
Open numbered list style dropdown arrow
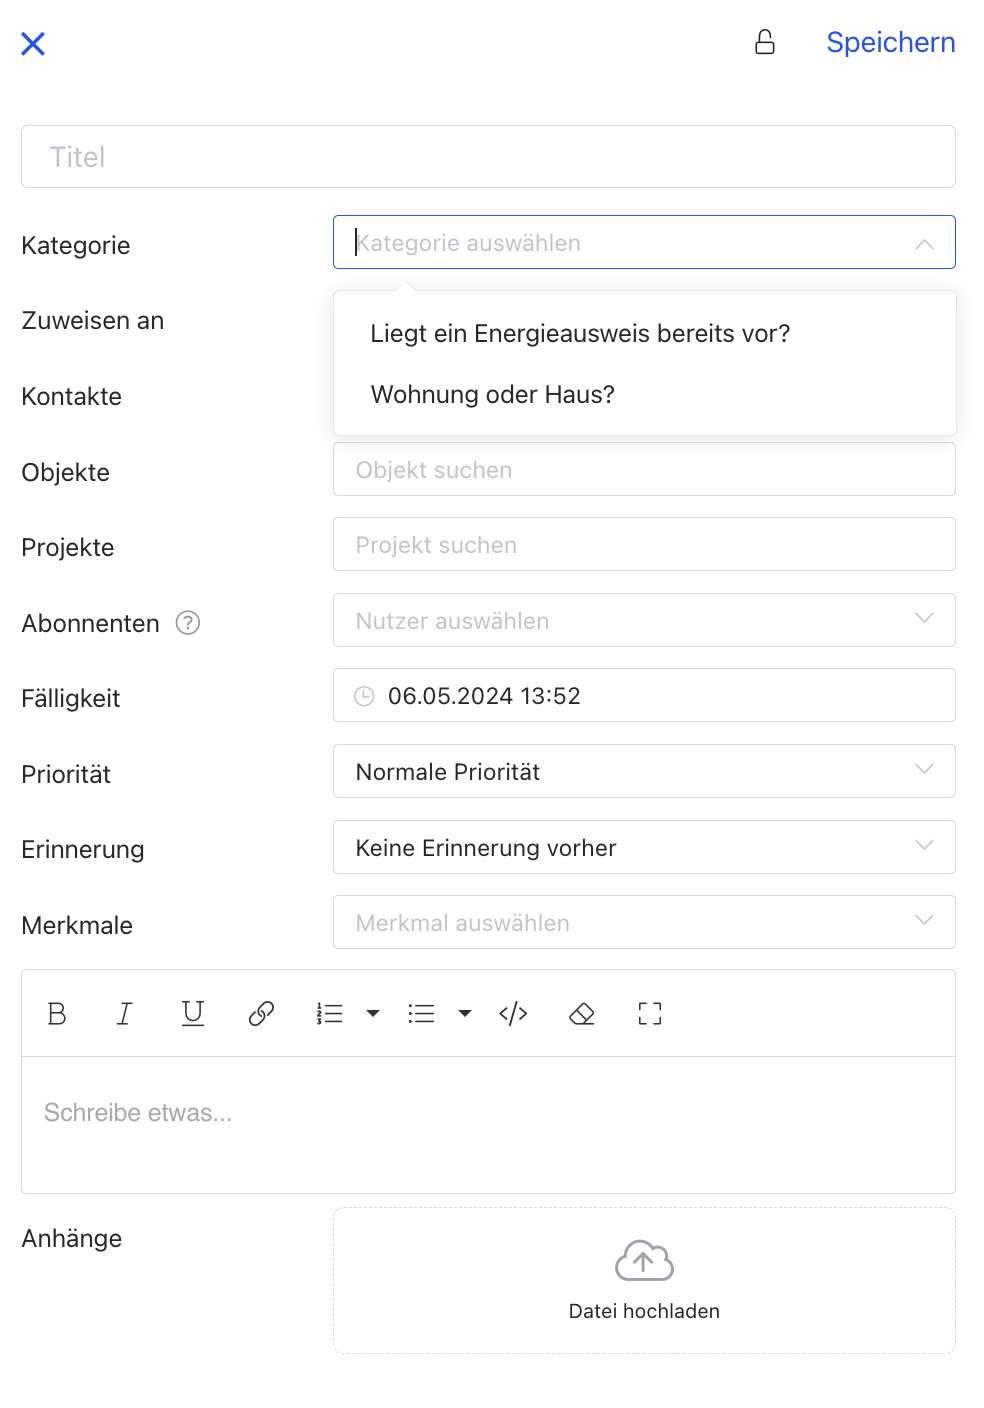tap(373, 1014)
